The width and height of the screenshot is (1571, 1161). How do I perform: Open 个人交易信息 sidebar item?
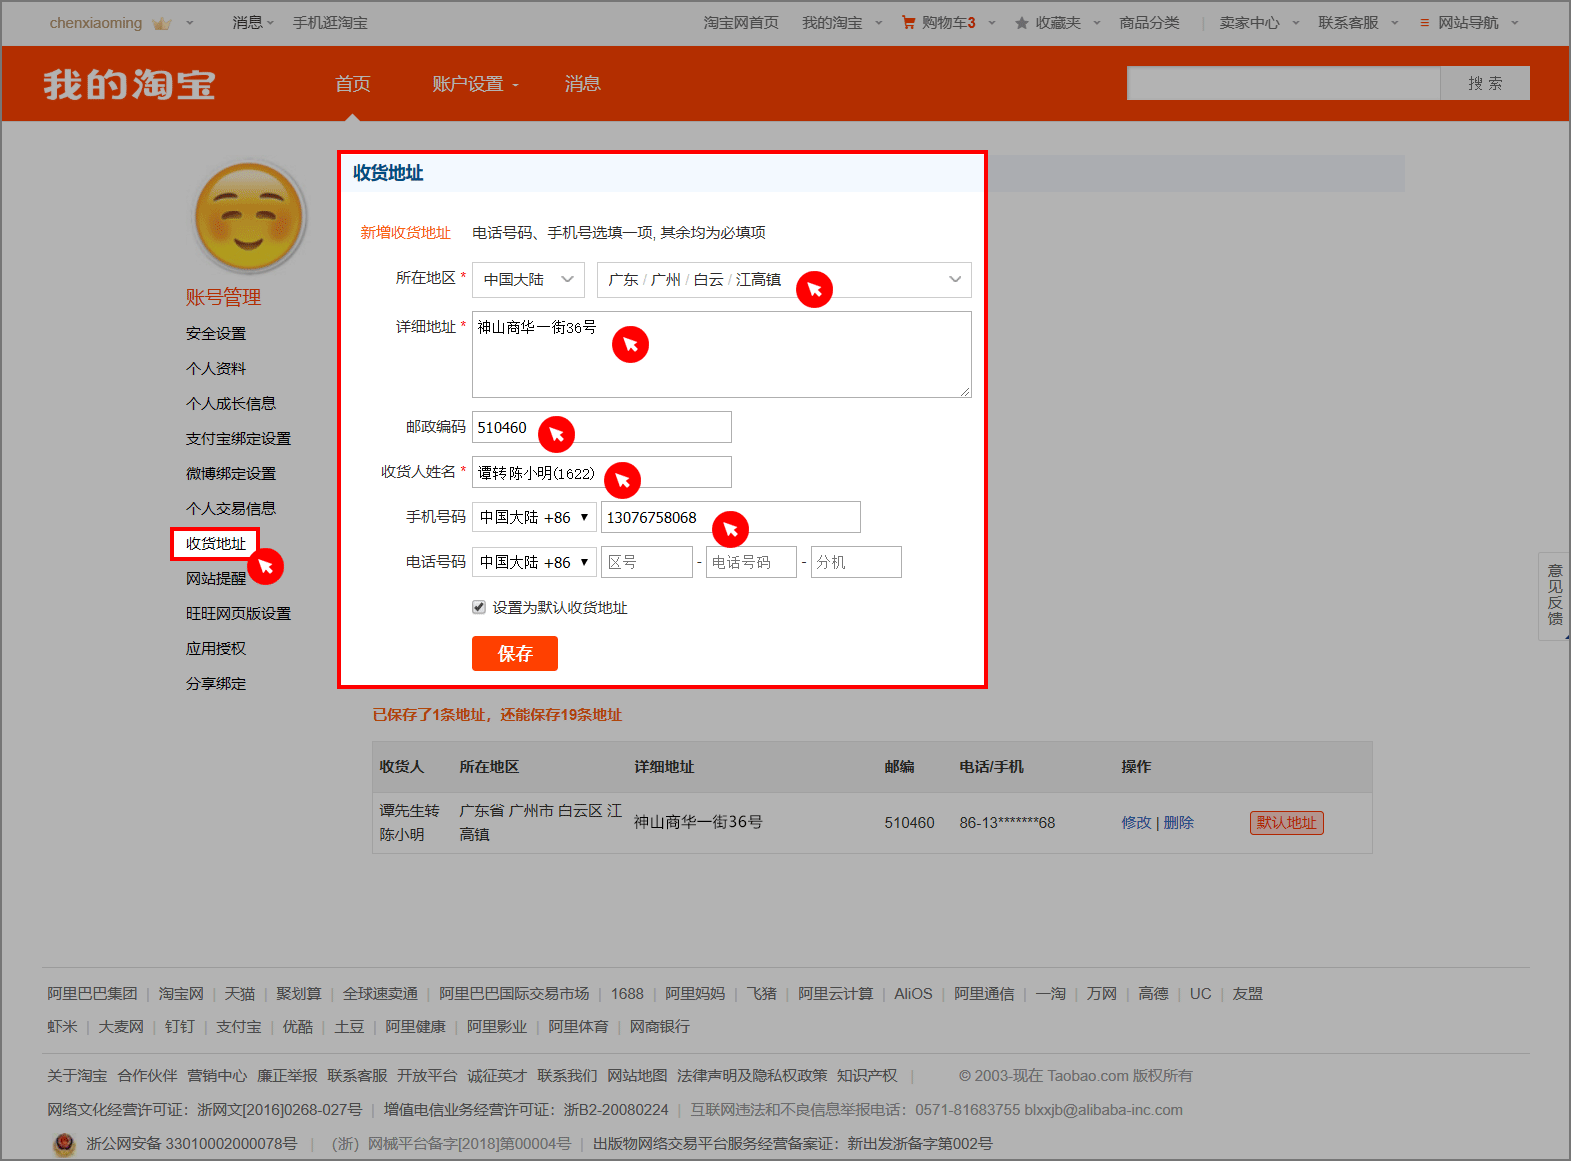[x=231, y=509]
